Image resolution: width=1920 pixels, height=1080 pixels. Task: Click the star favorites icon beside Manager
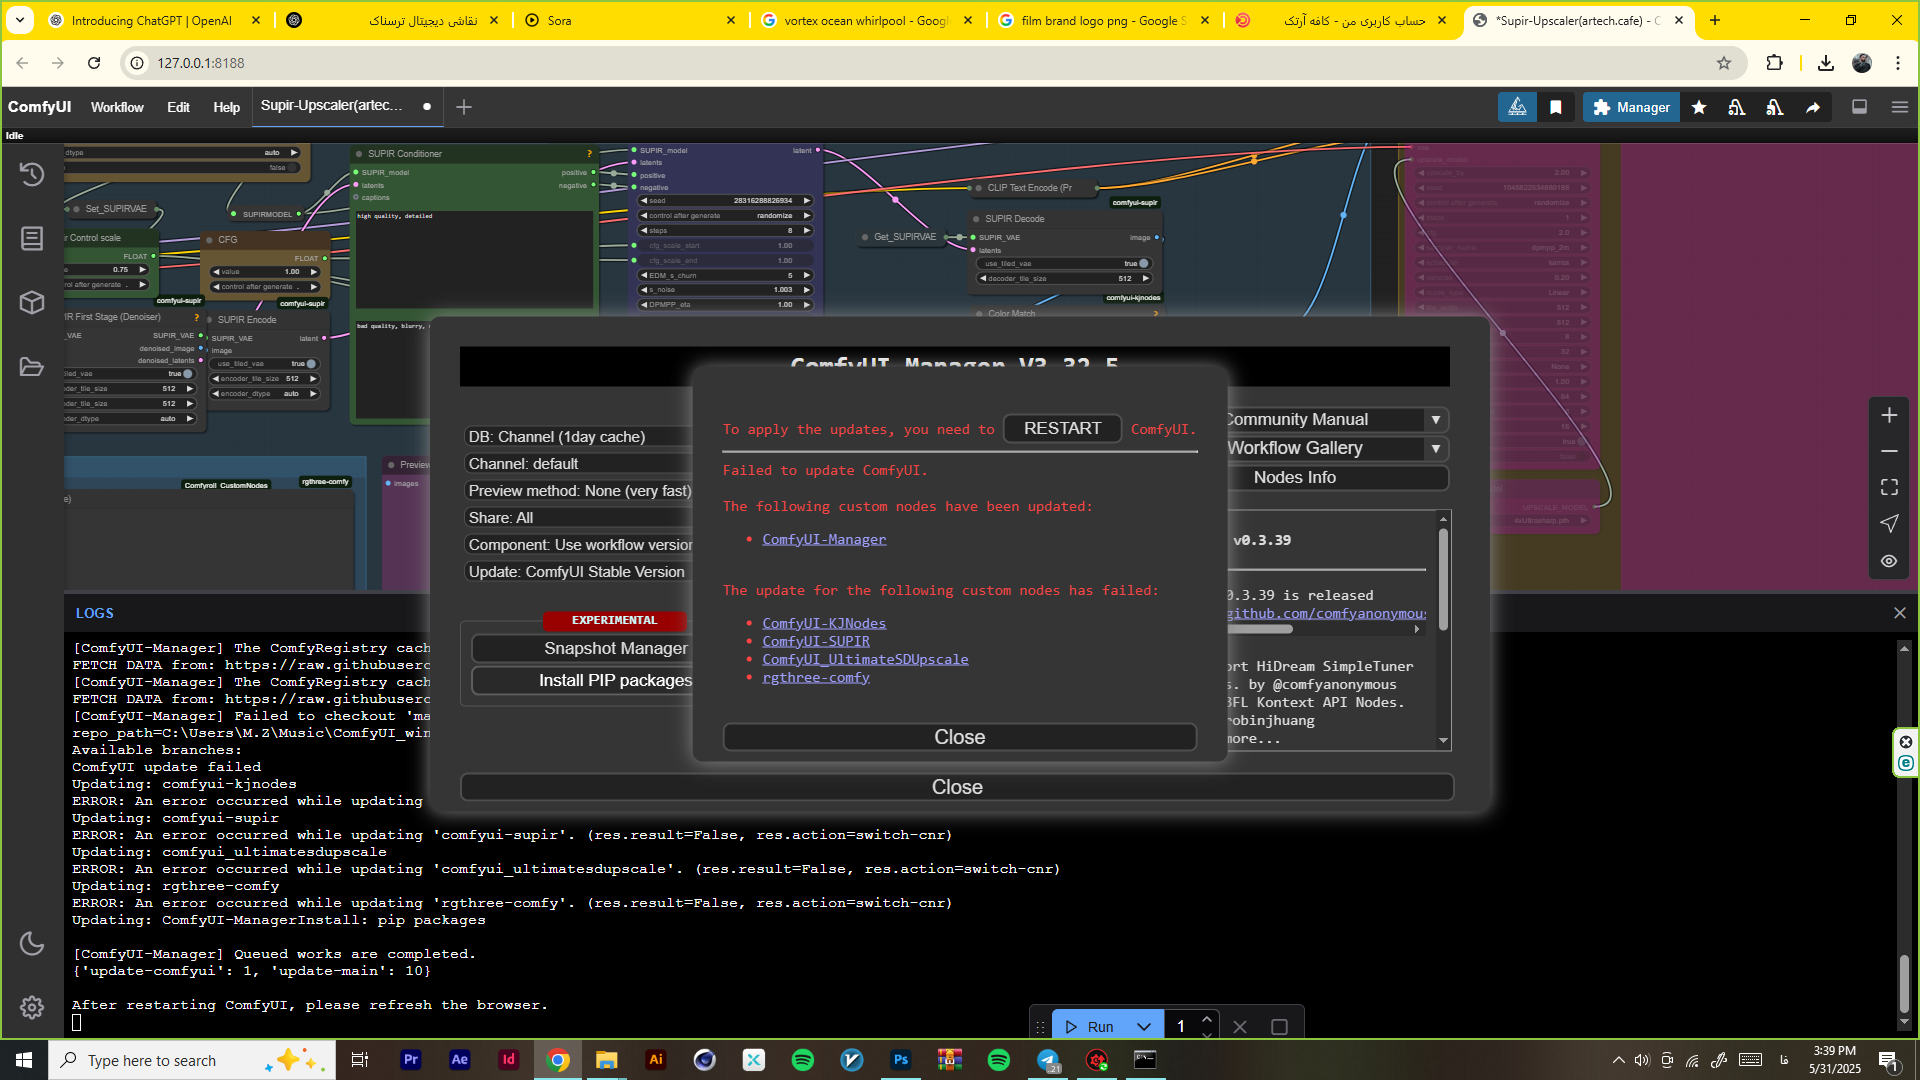1699,107
